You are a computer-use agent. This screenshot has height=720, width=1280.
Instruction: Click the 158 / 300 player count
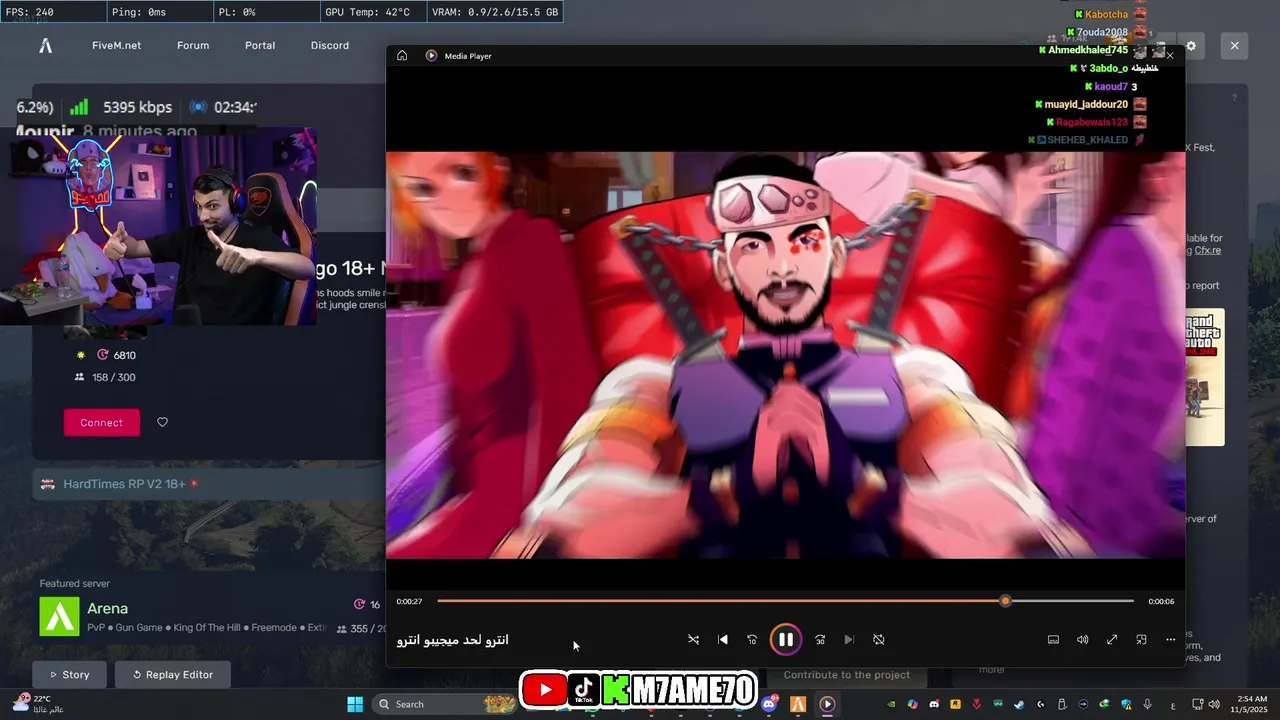point(113,377)
